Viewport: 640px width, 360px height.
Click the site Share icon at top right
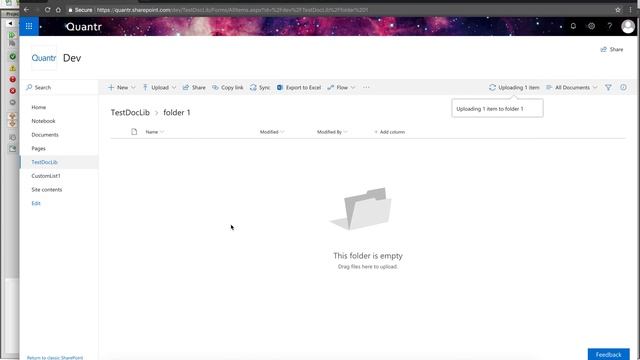tap(603, 49)
